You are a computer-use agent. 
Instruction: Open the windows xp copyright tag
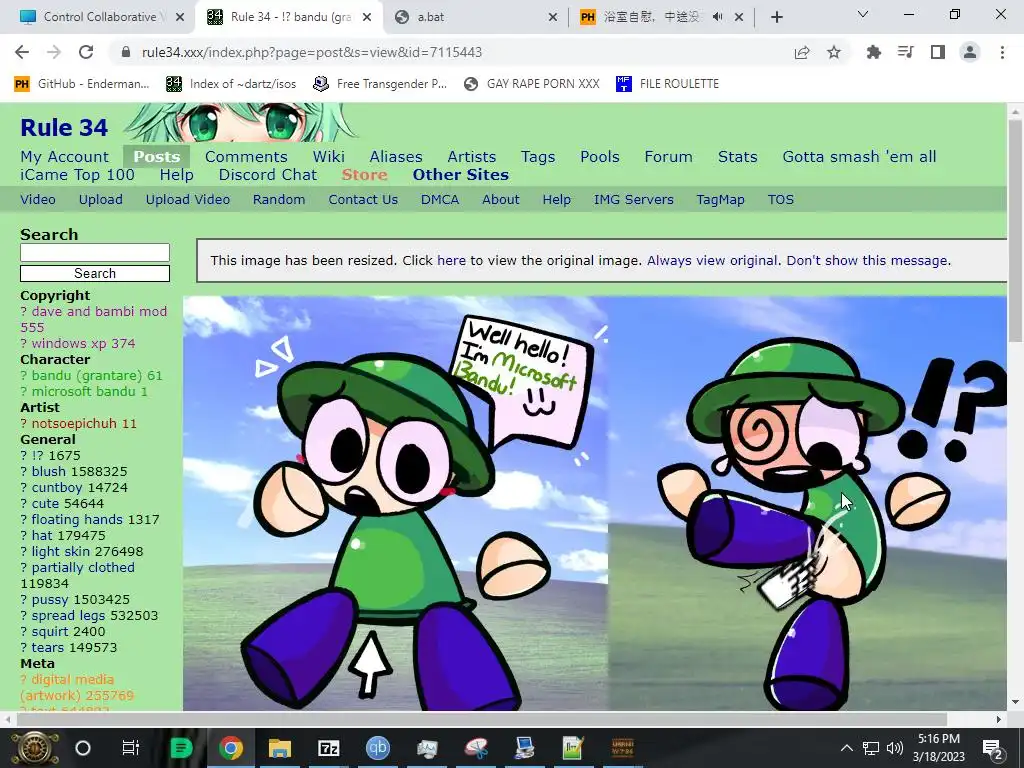point(70,344)
